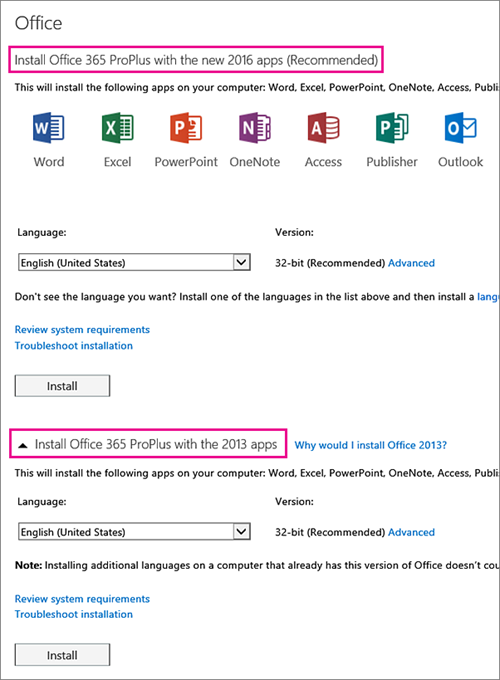Image resolution: width=500 pixels, height=680 pixels.
Task: Click the OneNote app icon
Action: tap(255, 128)
